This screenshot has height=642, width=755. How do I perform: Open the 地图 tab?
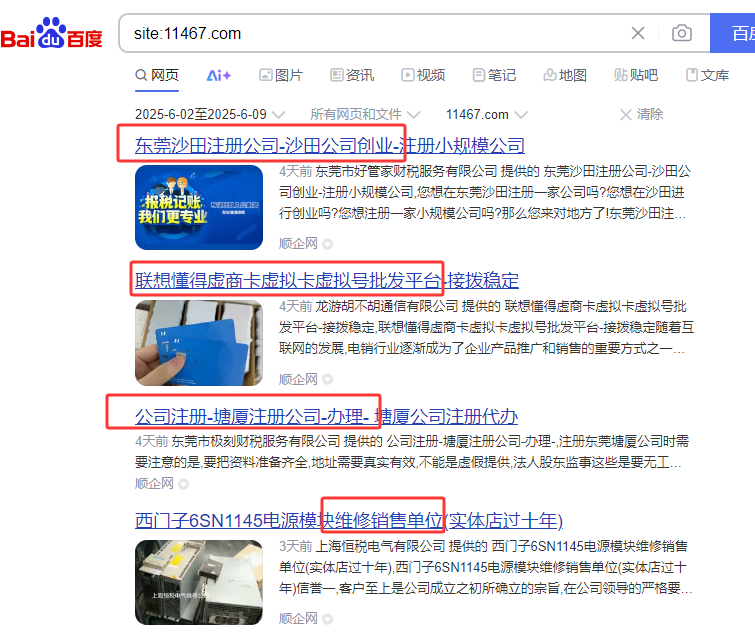[x=565, y=75]
